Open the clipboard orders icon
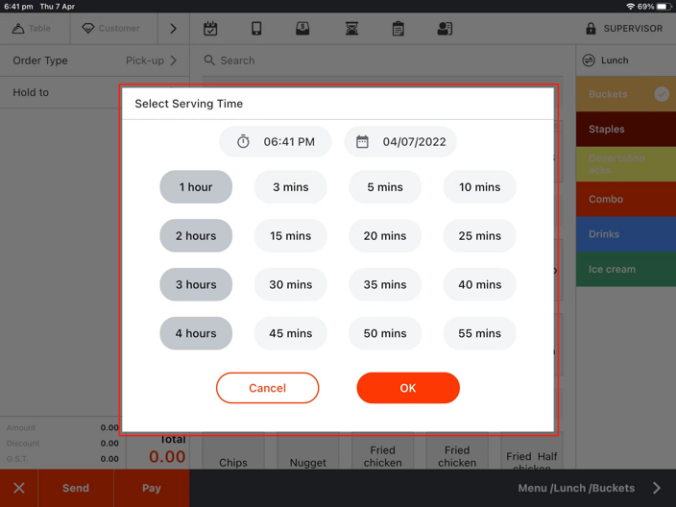The height and width of the screenshot is (507, 676). coord(398,29)
